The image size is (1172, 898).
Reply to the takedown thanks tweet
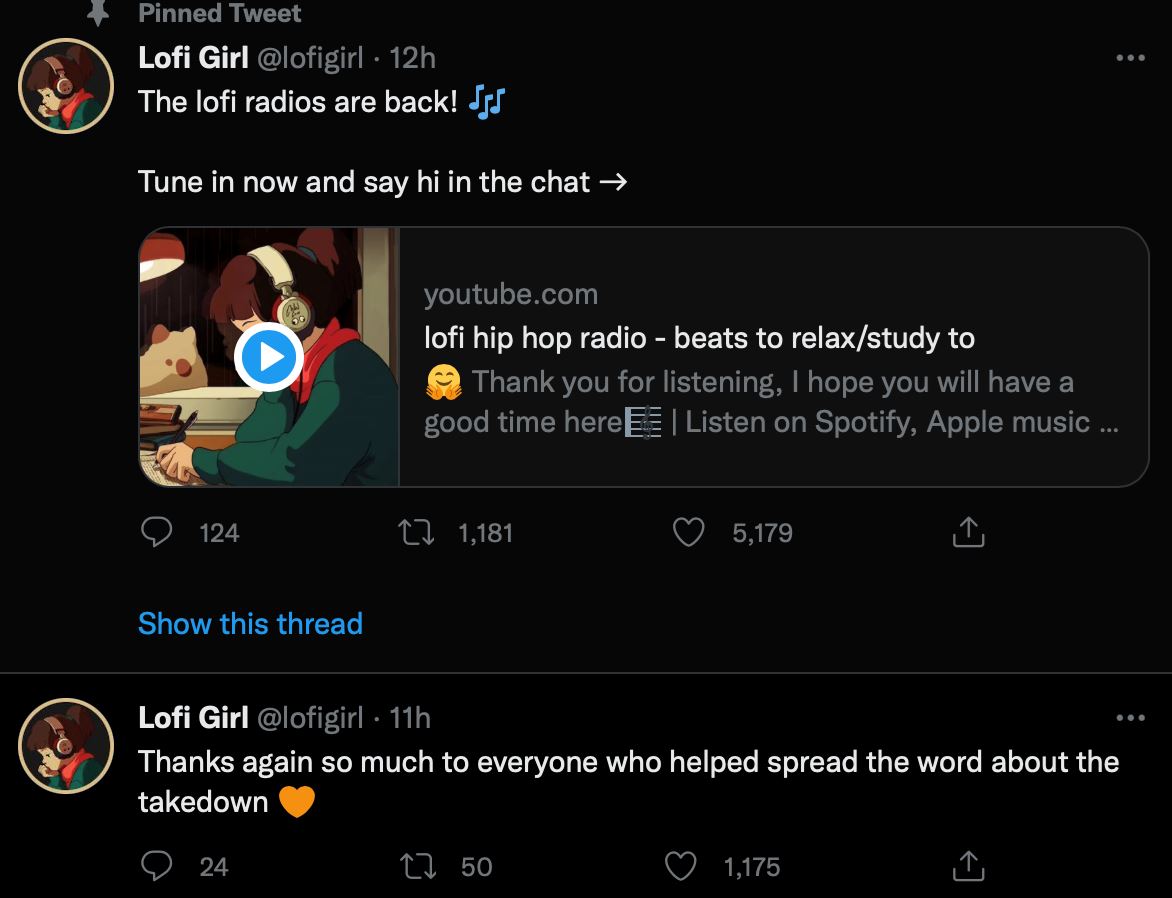click(x=156, y=866)
